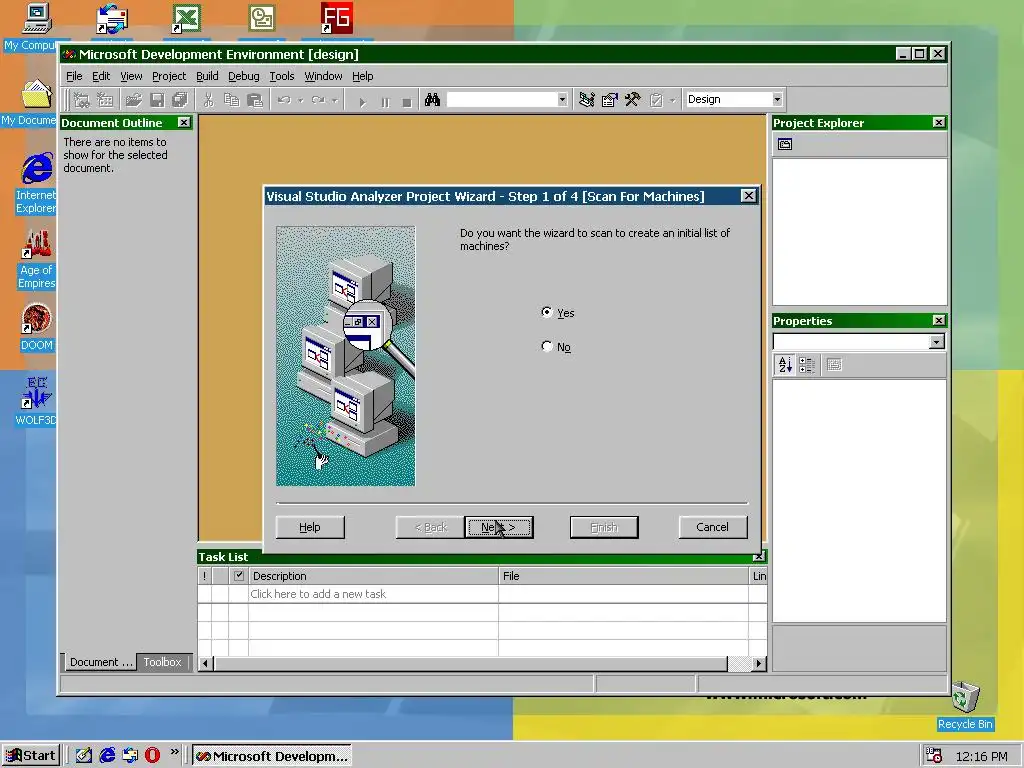This screenshot has width=1024, height=768.
Task: Open the Find combo box dropdown arrow
Action: click(x=562, y=100)
